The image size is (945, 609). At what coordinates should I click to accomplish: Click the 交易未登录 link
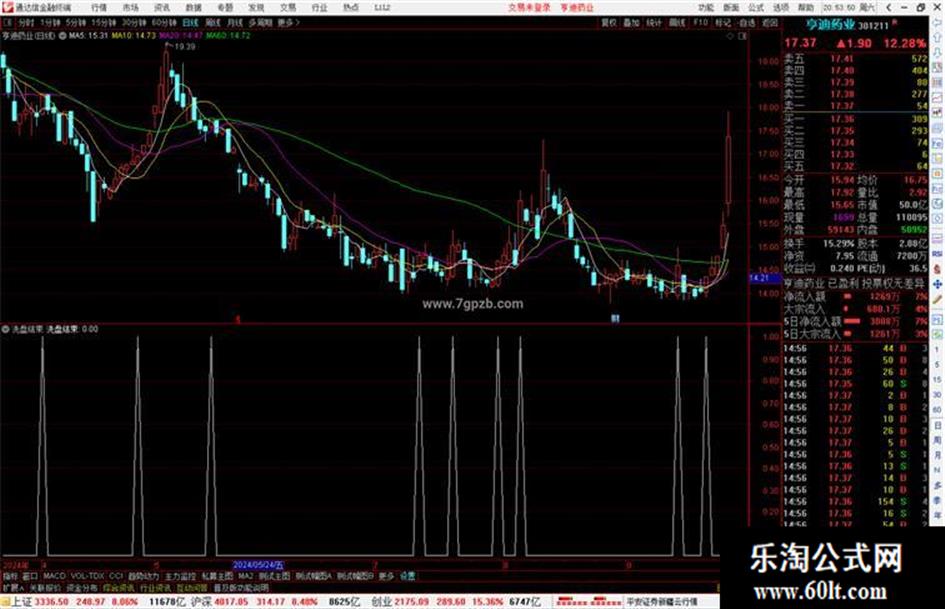(x=529, y=7)
